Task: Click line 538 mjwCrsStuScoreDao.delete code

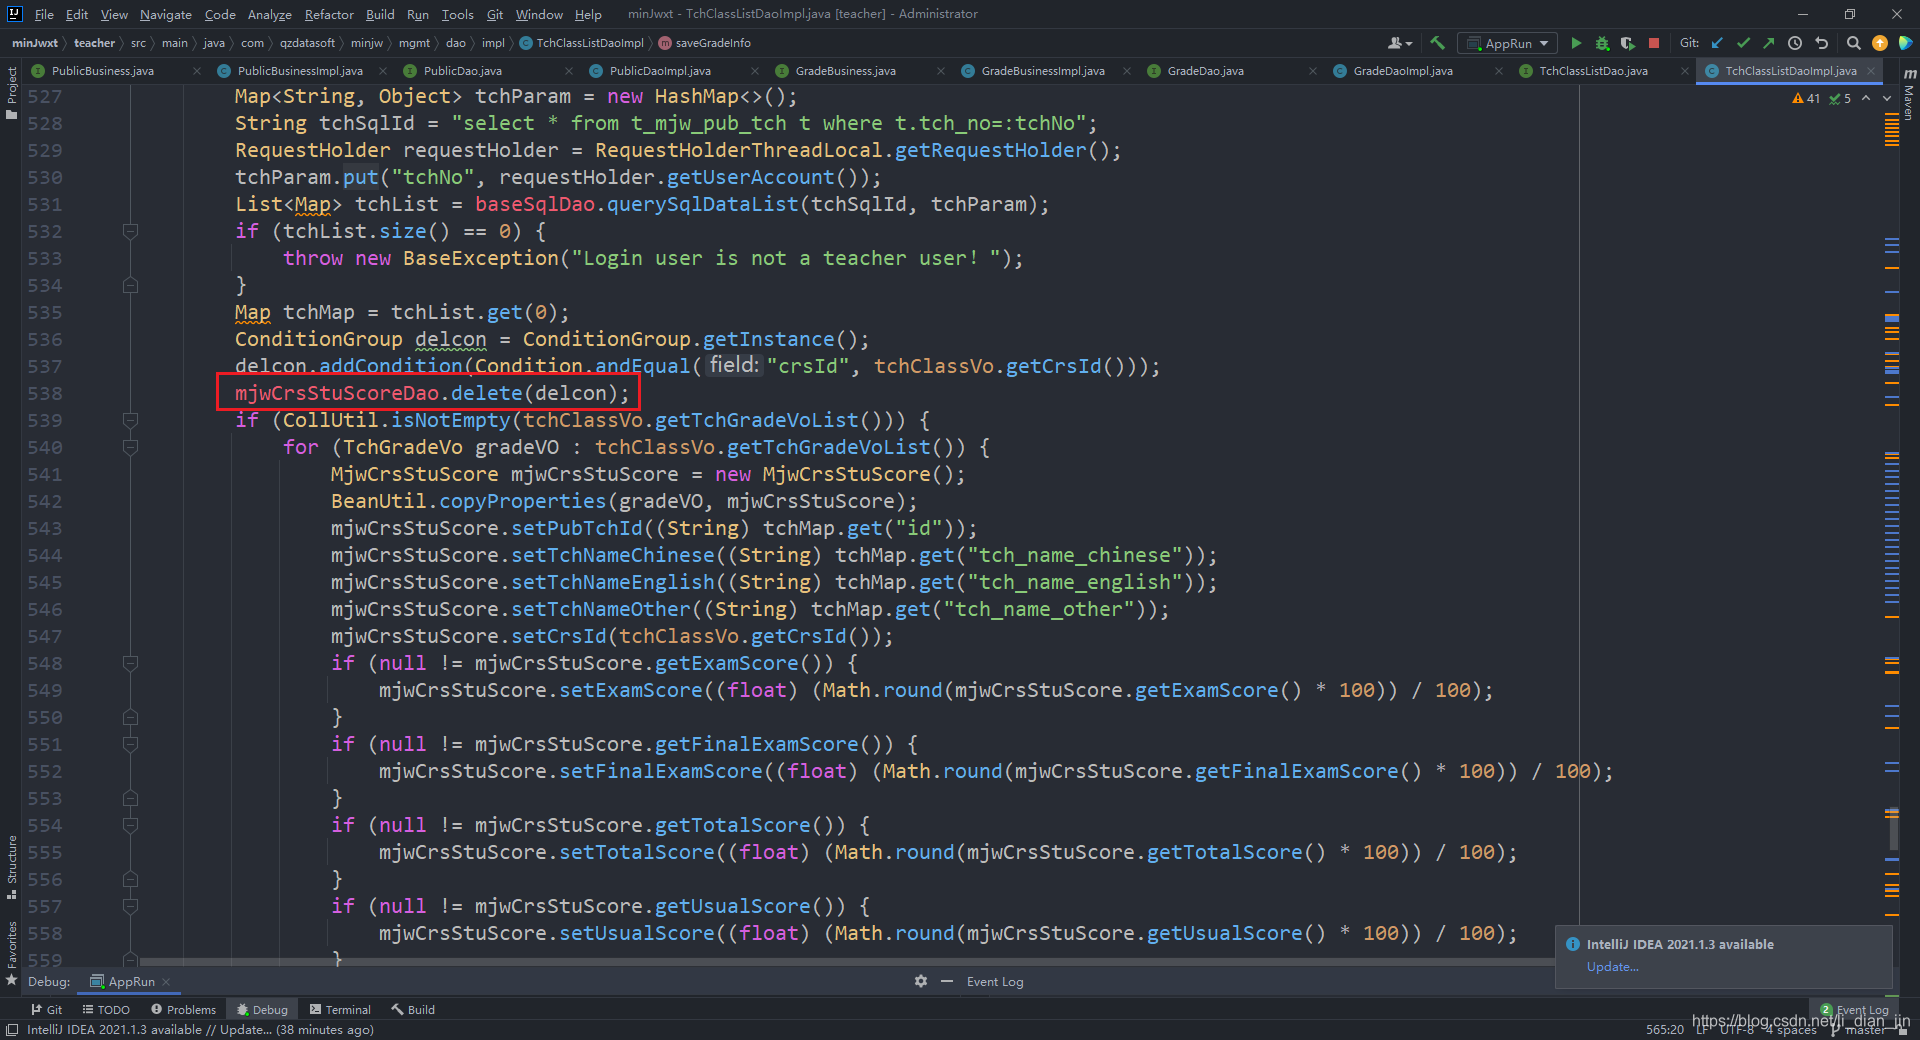Action: (432, 393)
